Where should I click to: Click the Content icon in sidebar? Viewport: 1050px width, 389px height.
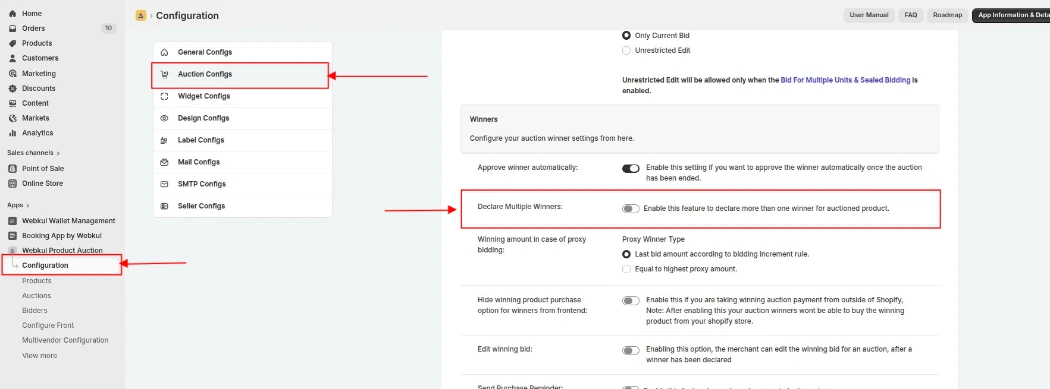click(x=12, y=103)
